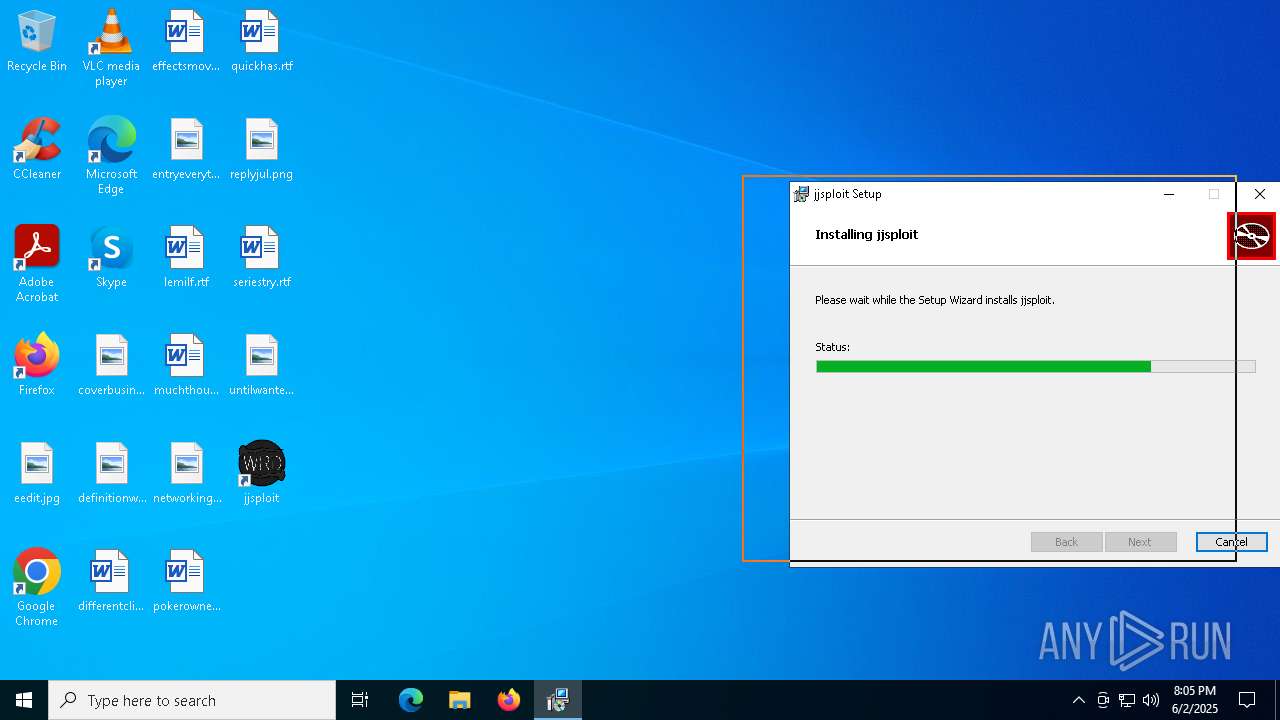Select the Skype desktop shortcut
Screen dimensions: 1280x720
(x=111, y=257)
